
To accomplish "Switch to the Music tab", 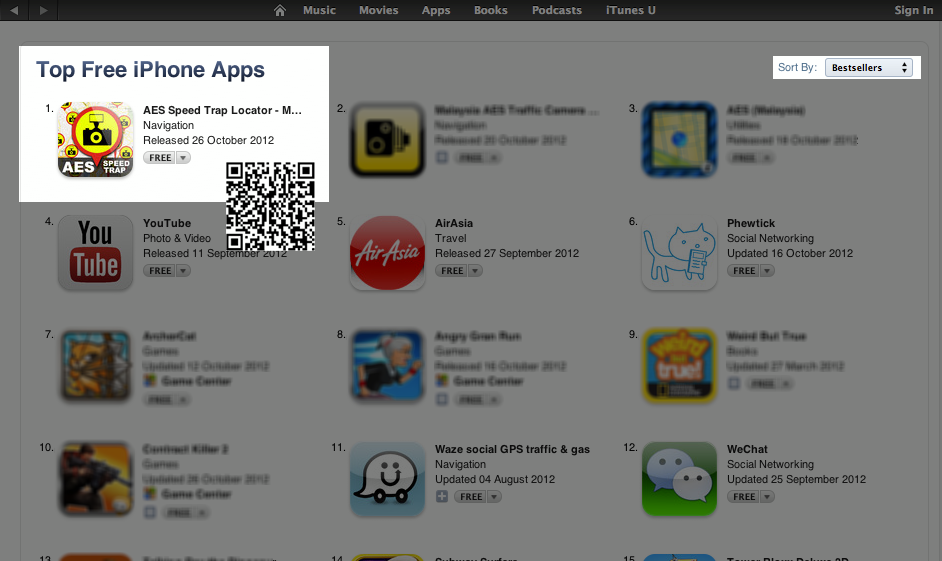I will [x=319, y=10].
